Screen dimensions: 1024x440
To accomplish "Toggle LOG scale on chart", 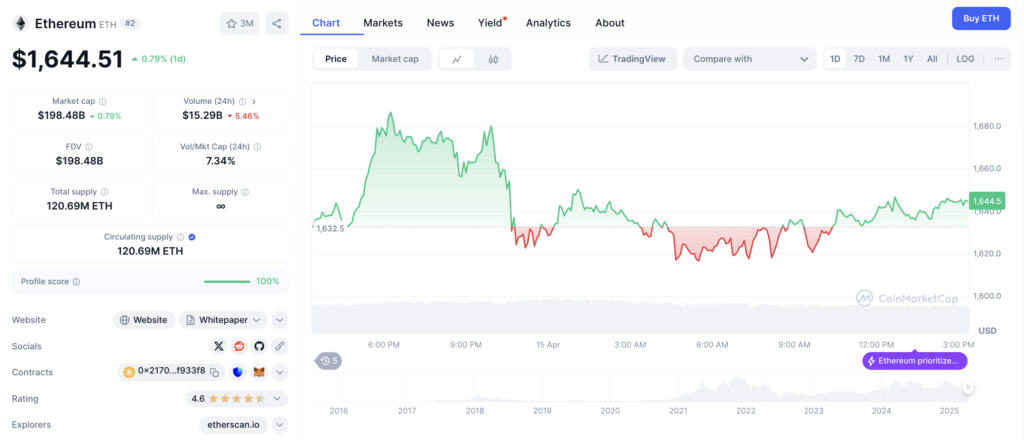I will [x=965, y=59].
